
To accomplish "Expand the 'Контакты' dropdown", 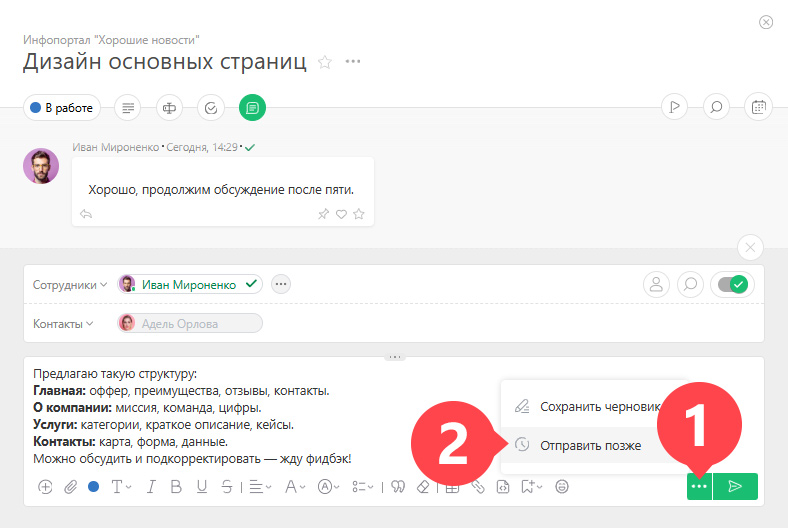I will [63, 324].
